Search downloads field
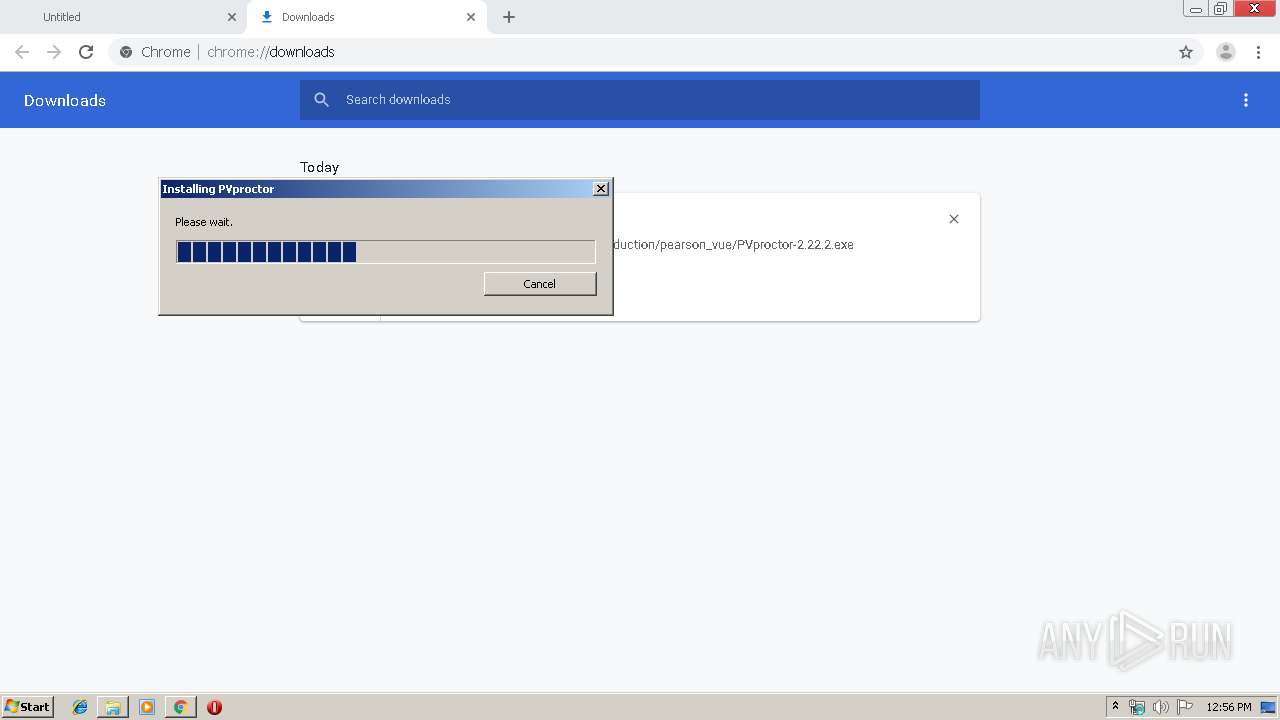Image resolution: width=1280 pixels, height=720 pixels. 640,100
